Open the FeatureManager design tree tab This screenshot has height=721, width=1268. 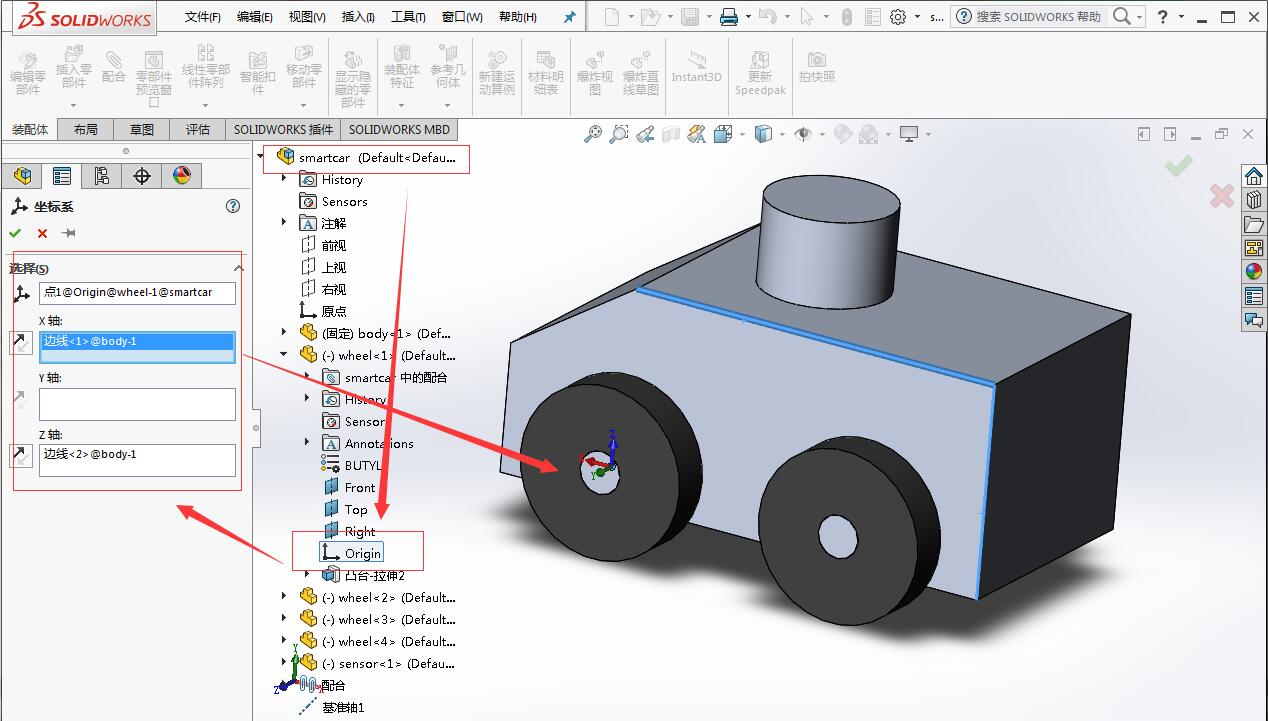[x=21, y=176]
